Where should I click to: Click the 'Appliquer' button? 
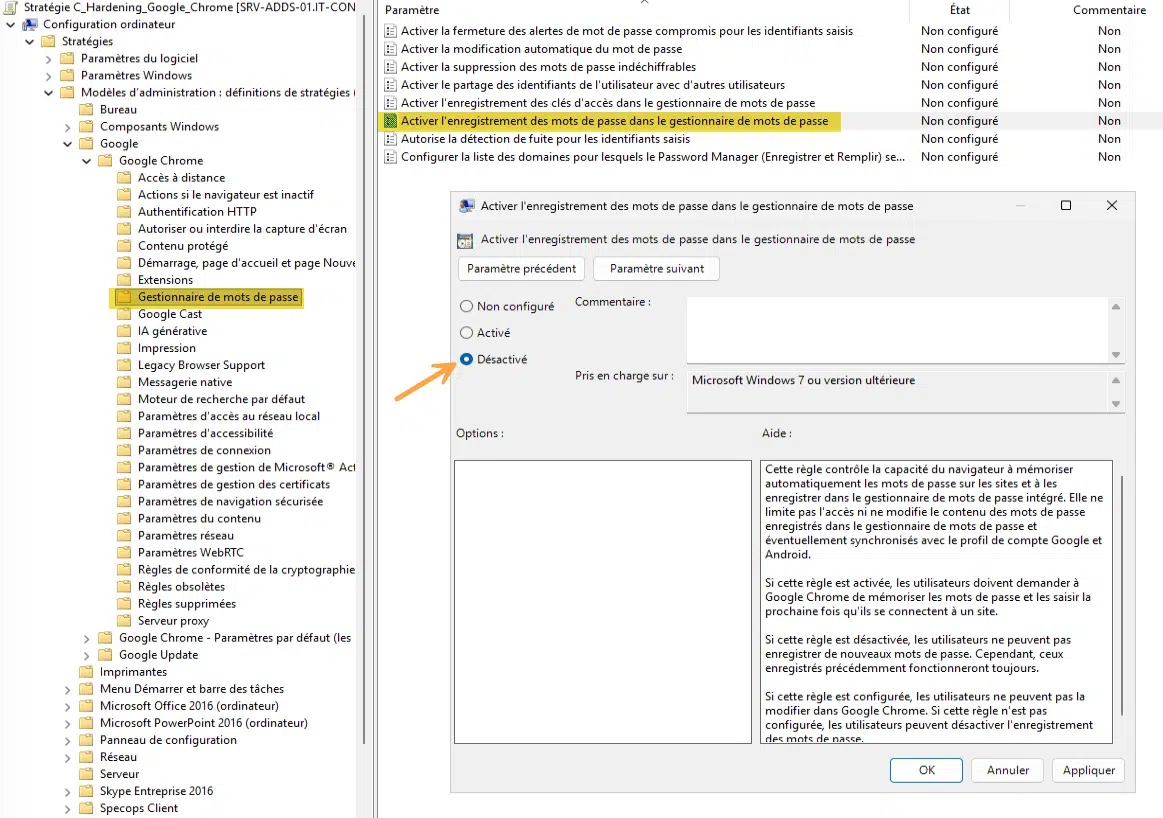coord(1088,771)
